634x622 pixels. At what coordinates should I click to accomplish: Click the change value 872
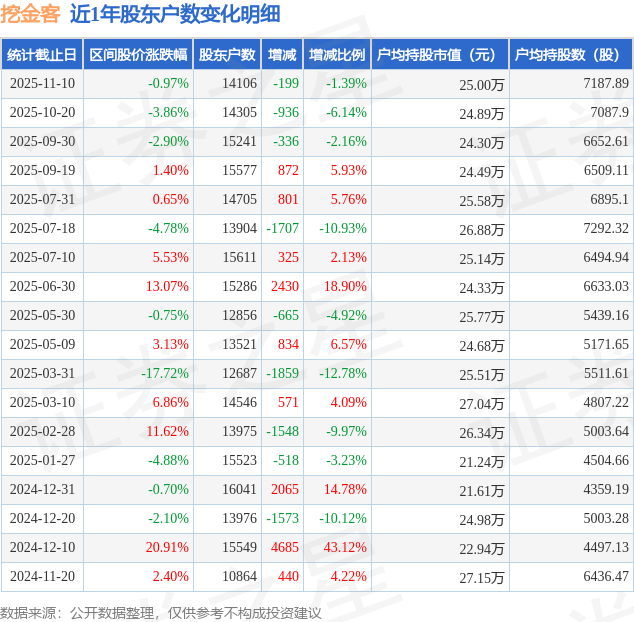(288, 170)
